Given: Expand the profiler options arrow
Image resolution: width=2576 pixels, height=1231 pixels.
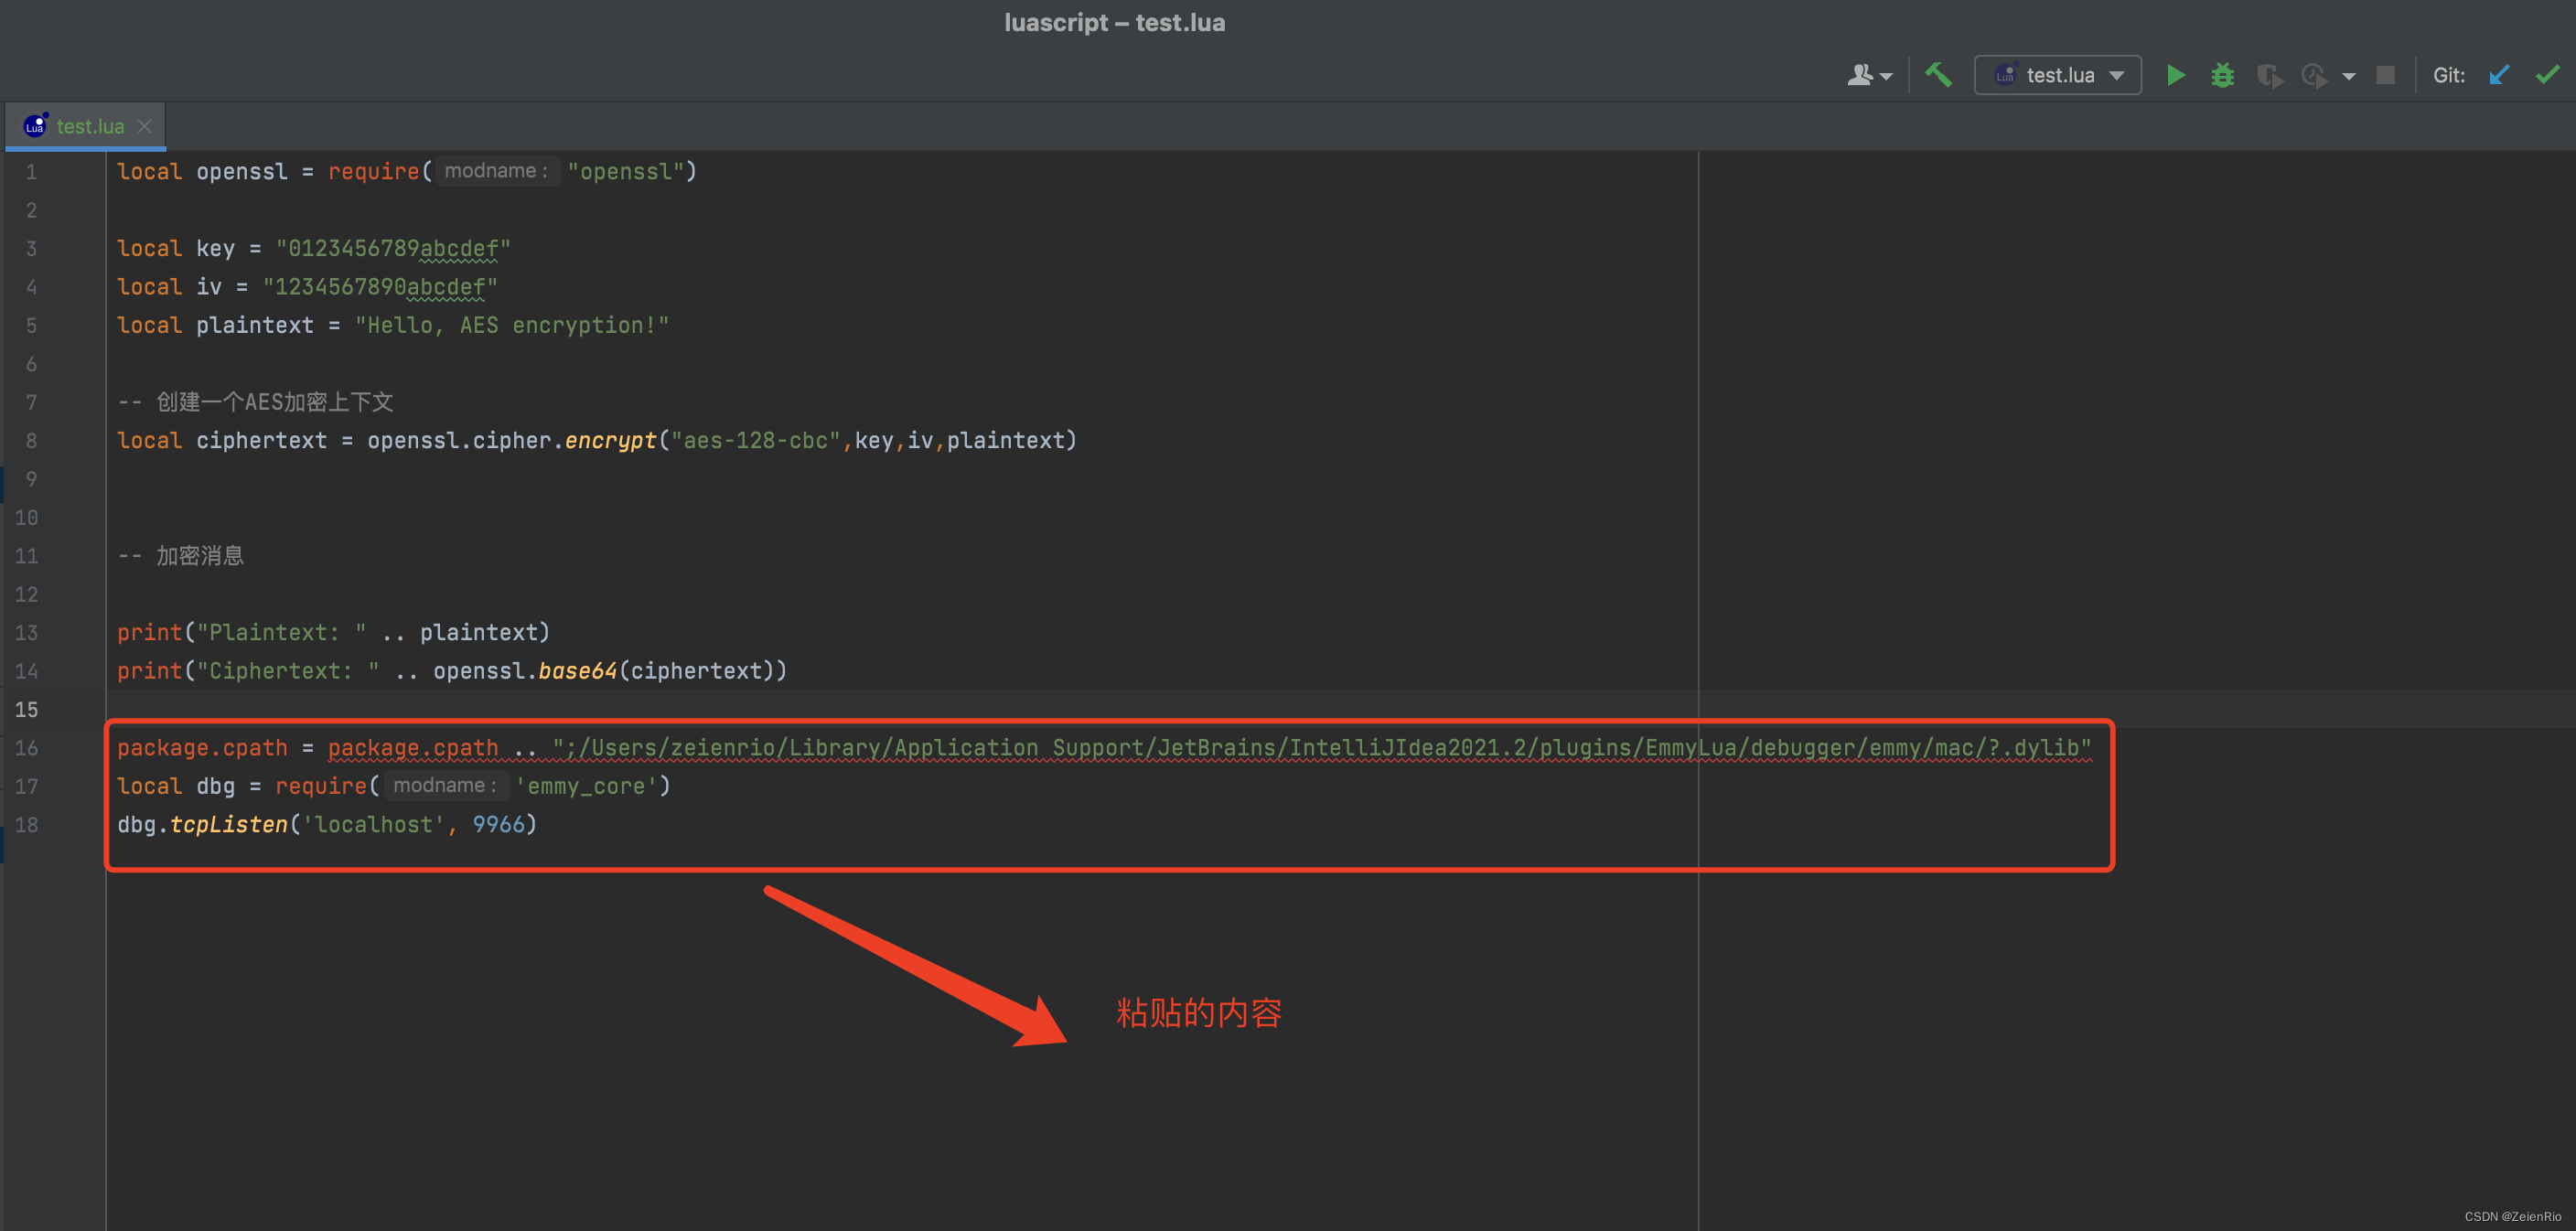Looking at the screenshot, I should click(2348, 76).
